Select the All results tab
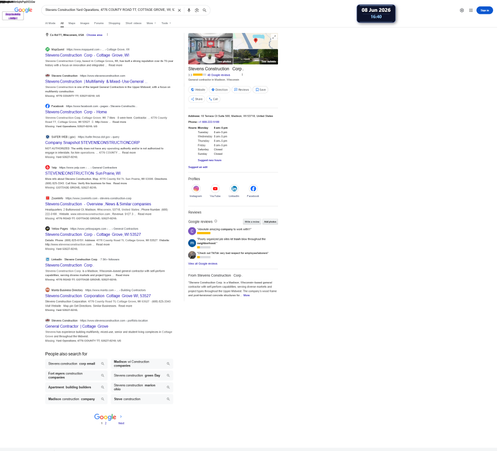Viewport: 500px width, 451px height. tap(62, 23)
